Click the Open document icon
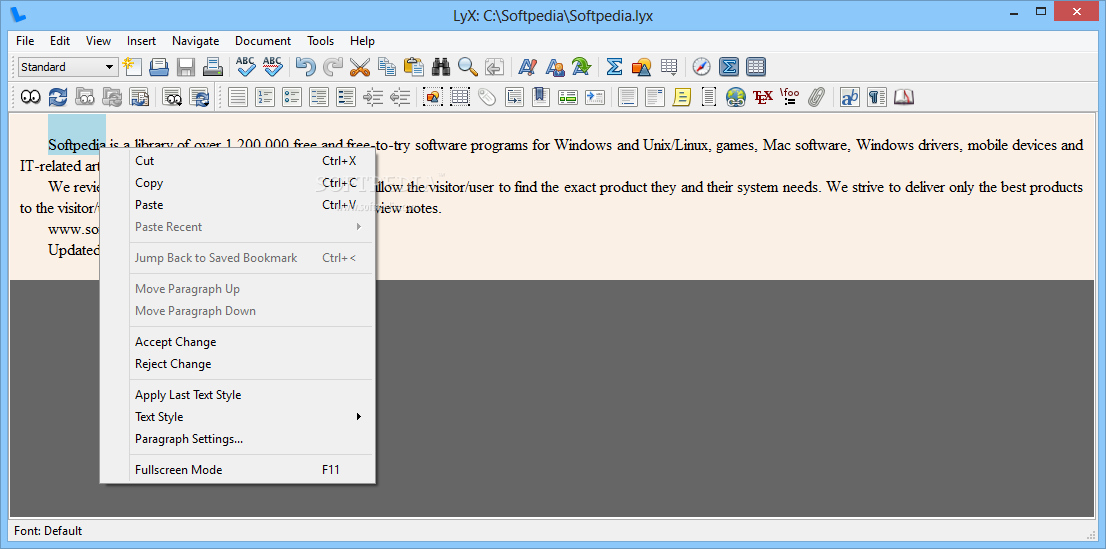This screenshot has width=1106, height=549. coord(159,67)
